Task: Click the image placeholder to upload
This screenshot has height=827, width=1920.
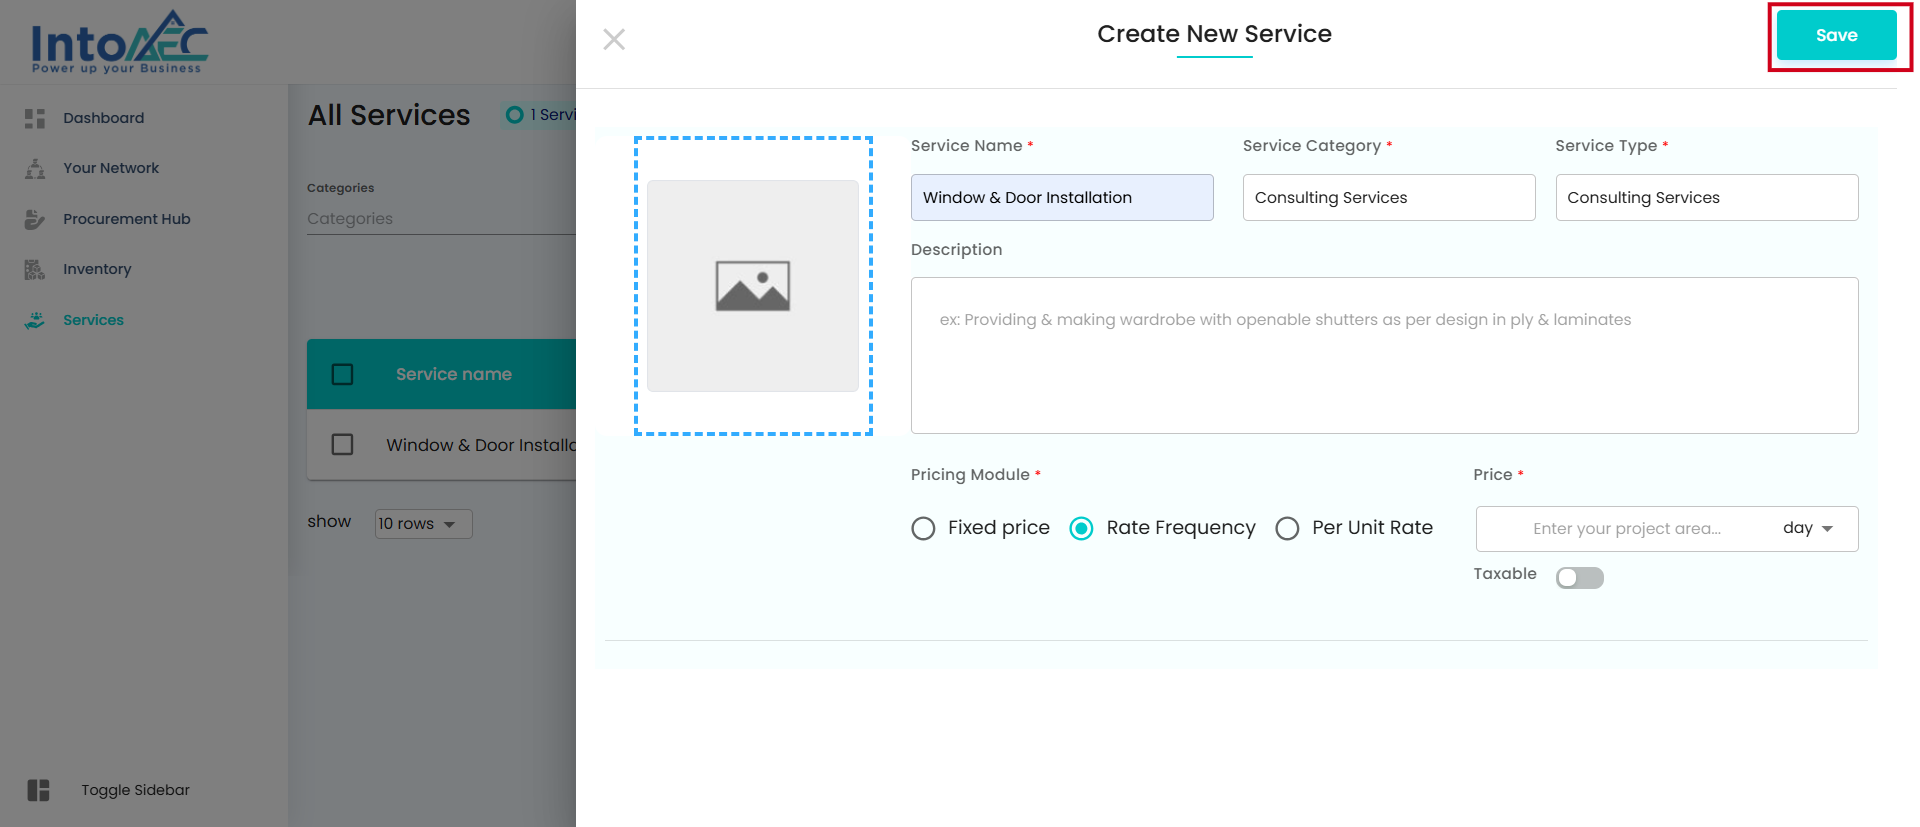Action: (752, 286)
